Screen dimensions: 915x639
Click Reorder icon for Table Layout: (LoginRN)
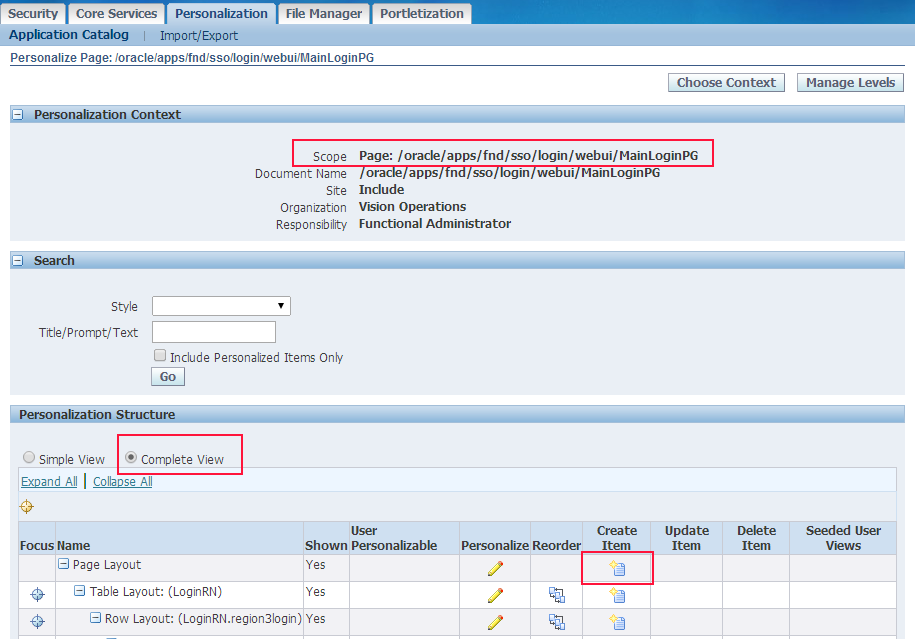[x=557, y=595]
